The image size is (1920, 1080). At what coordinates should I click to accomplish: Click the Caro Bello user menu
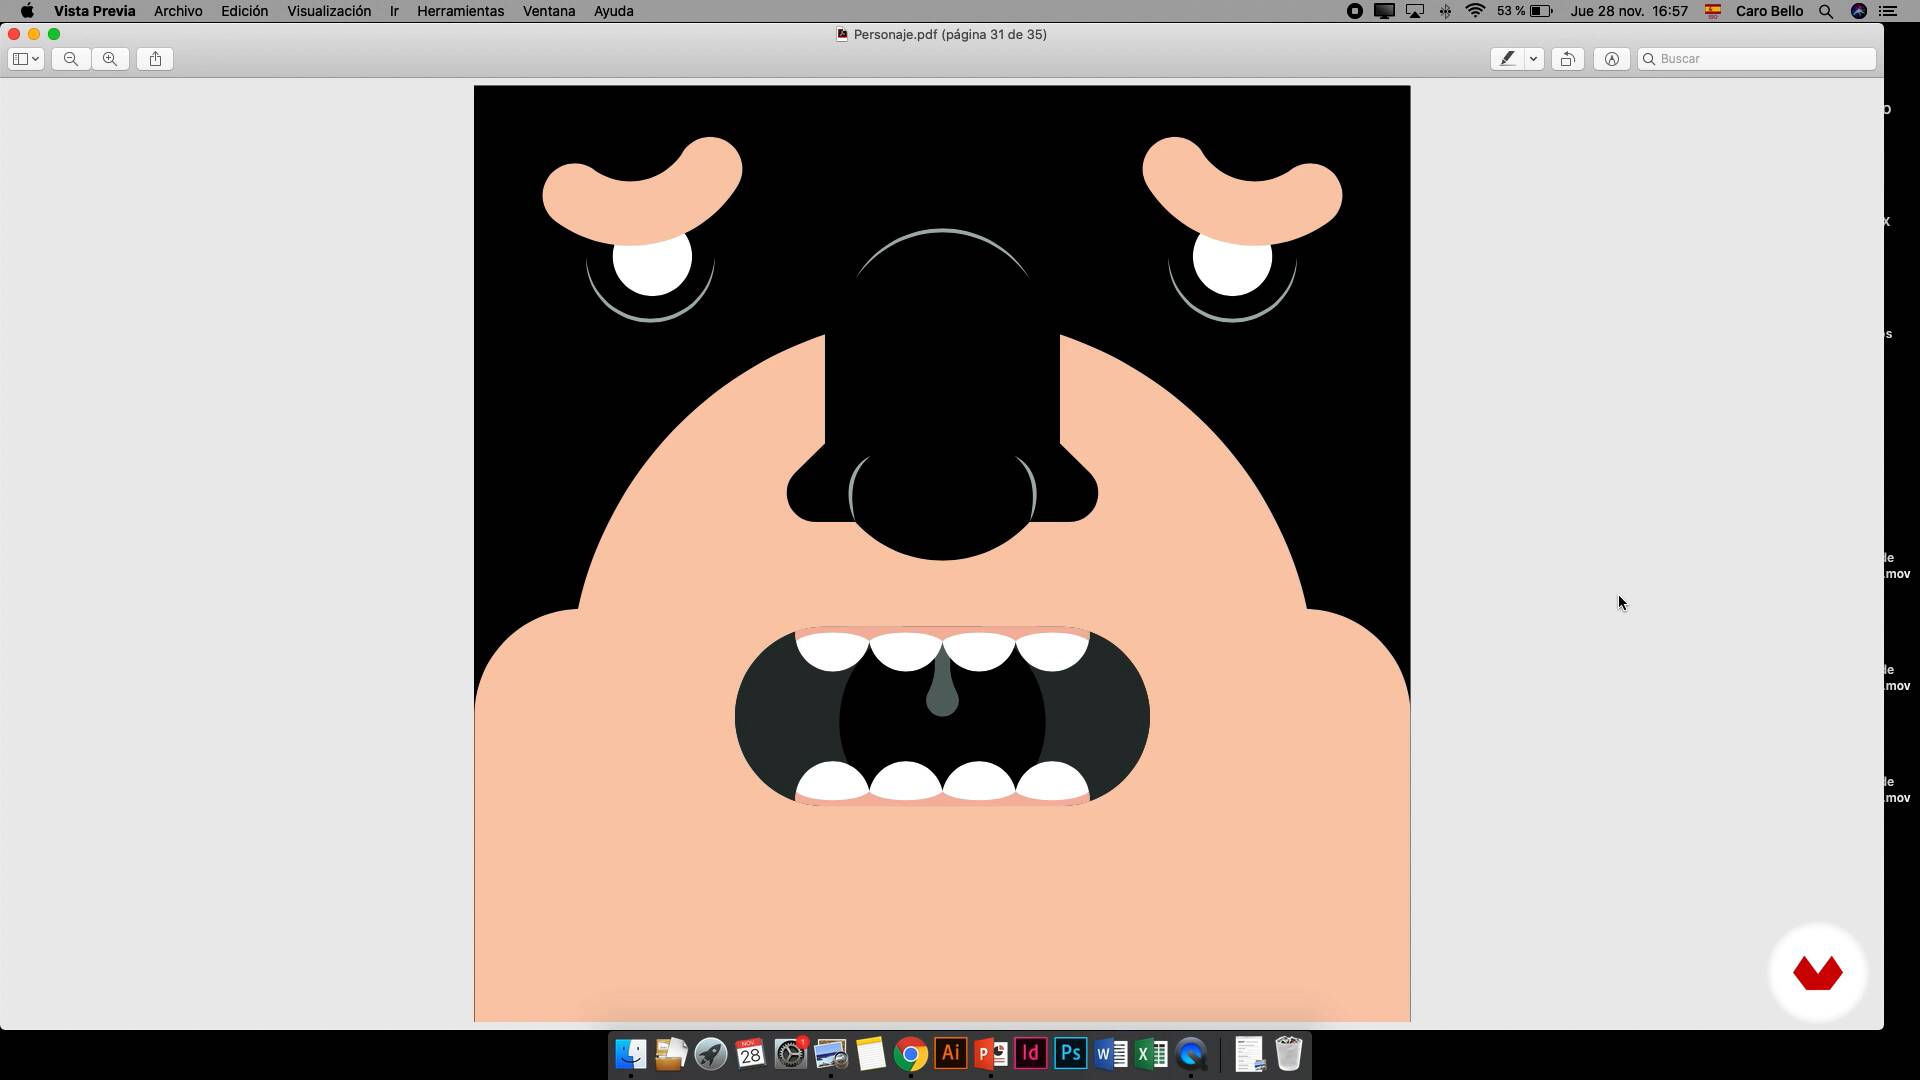tap(1769, 11)
